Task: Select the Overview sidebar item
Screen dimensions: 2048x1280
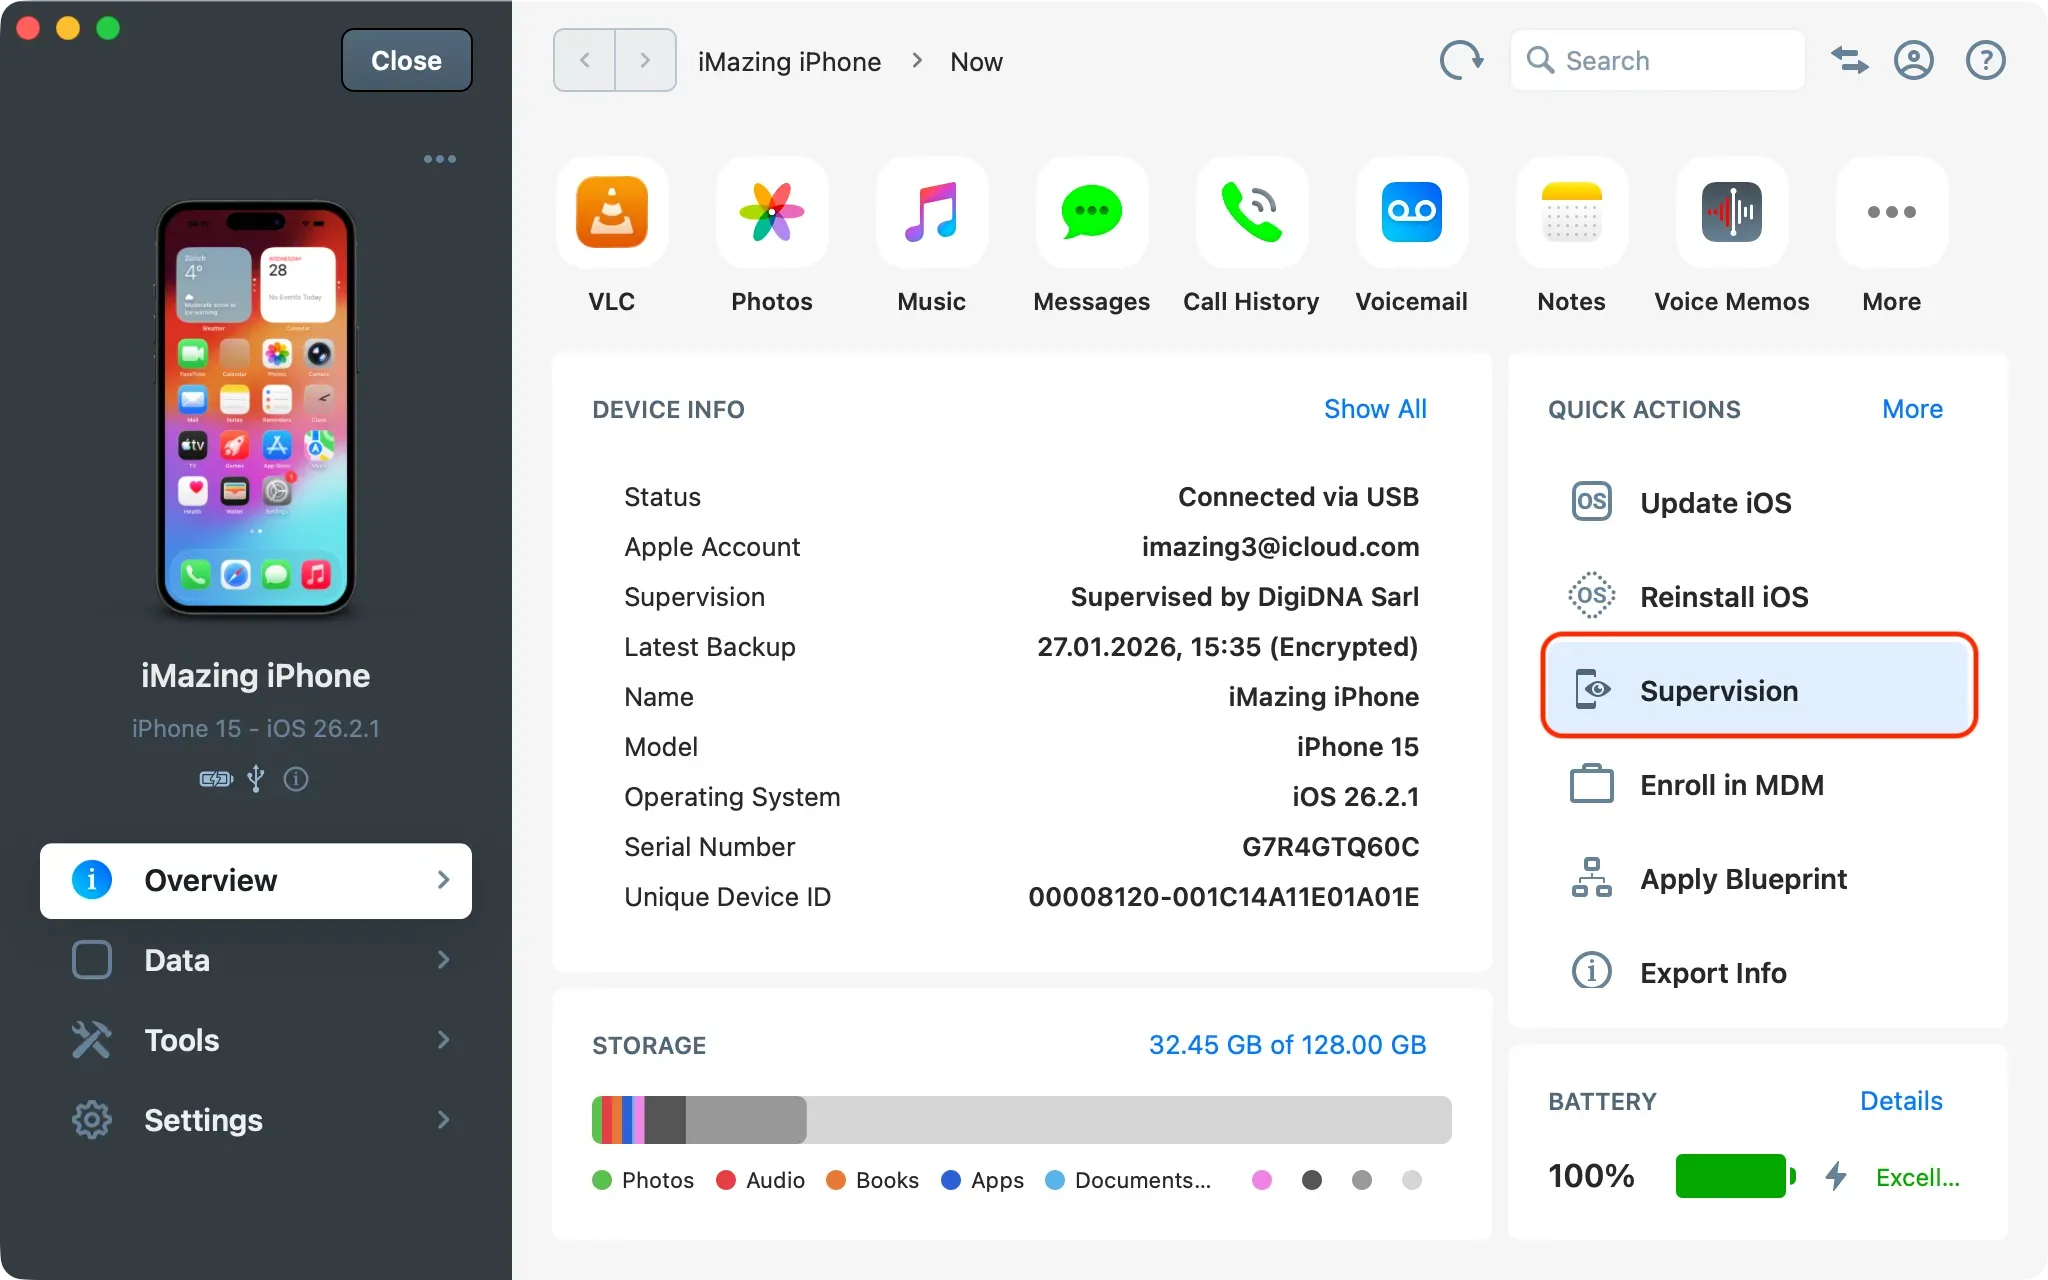Action: (256, 880)
